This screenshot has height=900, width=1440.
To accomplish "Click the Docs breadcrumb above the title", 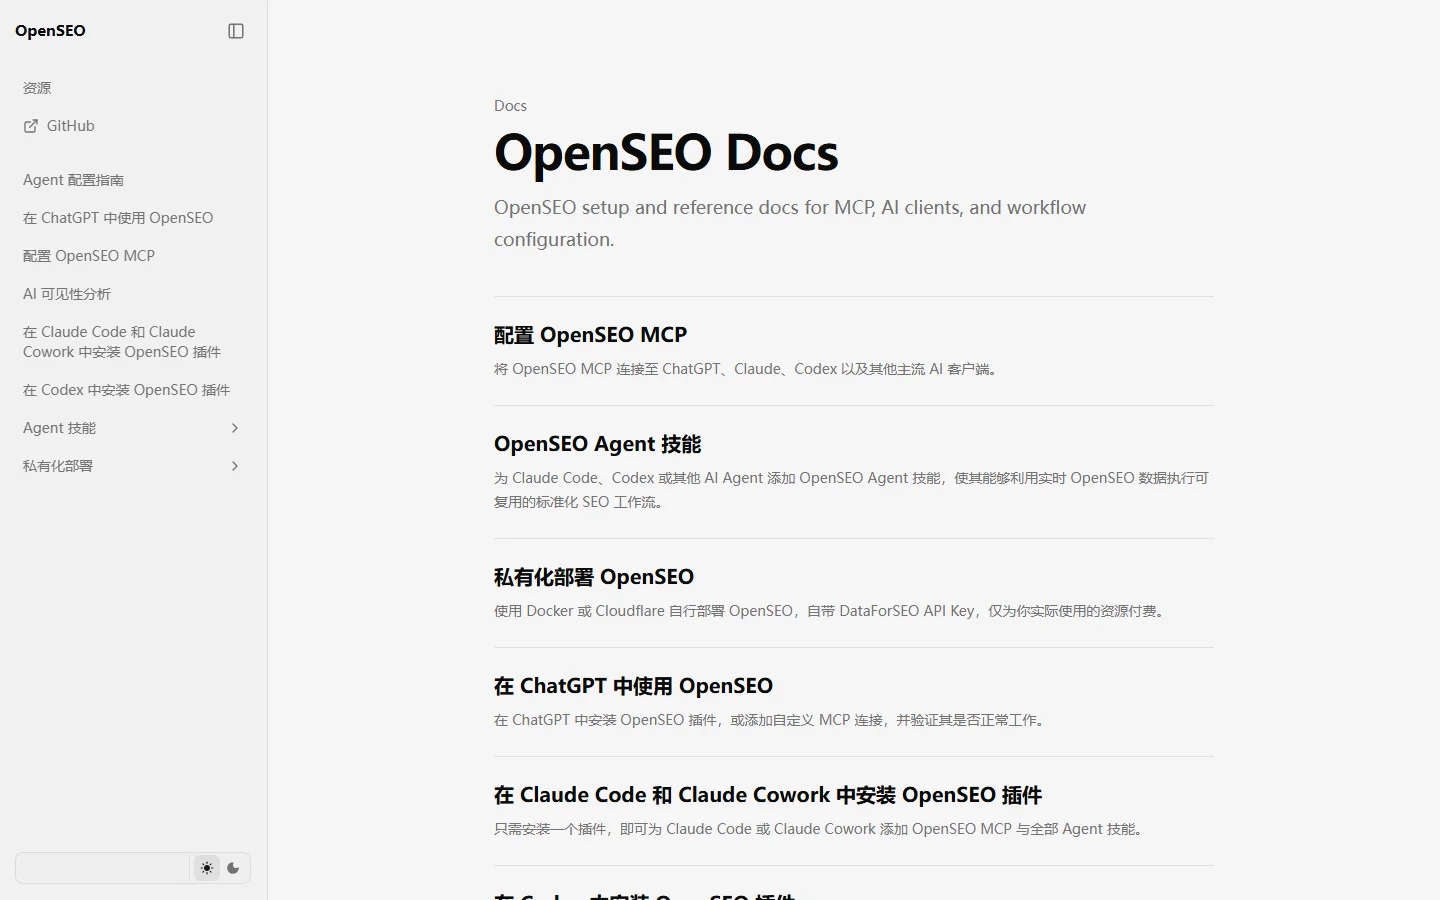I will (510, 106).
